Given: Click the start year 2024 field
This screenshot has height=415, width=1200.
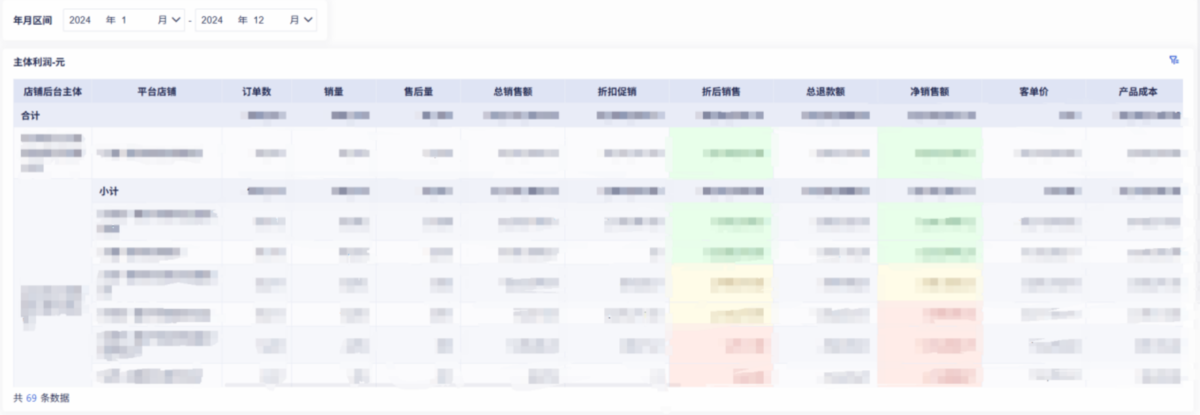Looking at the screenshot, I should (80, 20).
